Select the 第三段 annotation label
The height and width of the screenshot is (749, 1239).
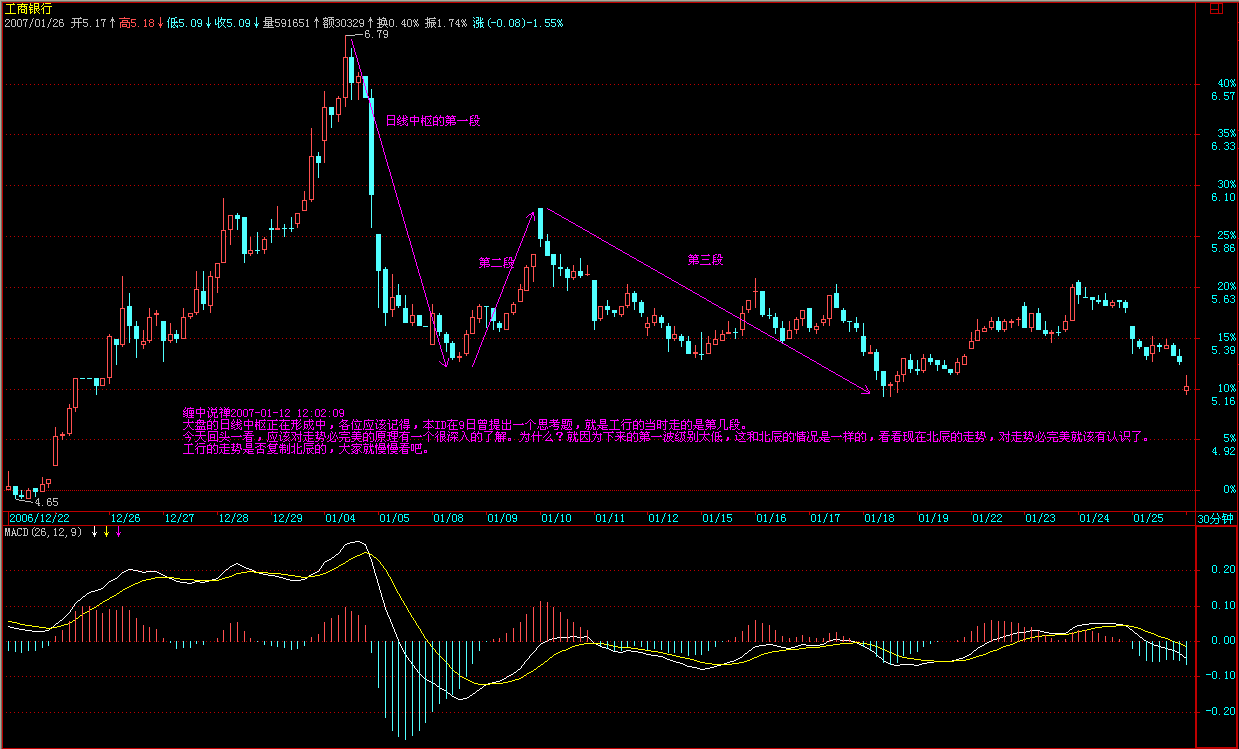705,259
